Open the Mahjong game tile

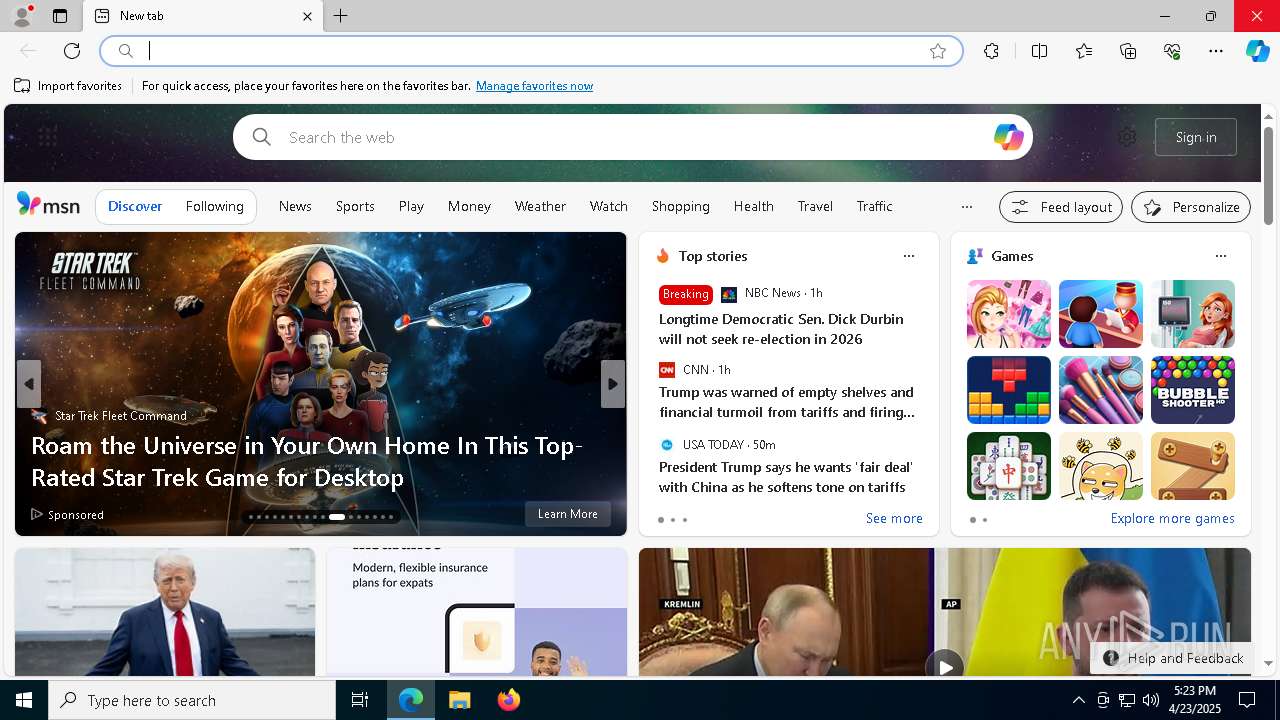coord(1009,466)
